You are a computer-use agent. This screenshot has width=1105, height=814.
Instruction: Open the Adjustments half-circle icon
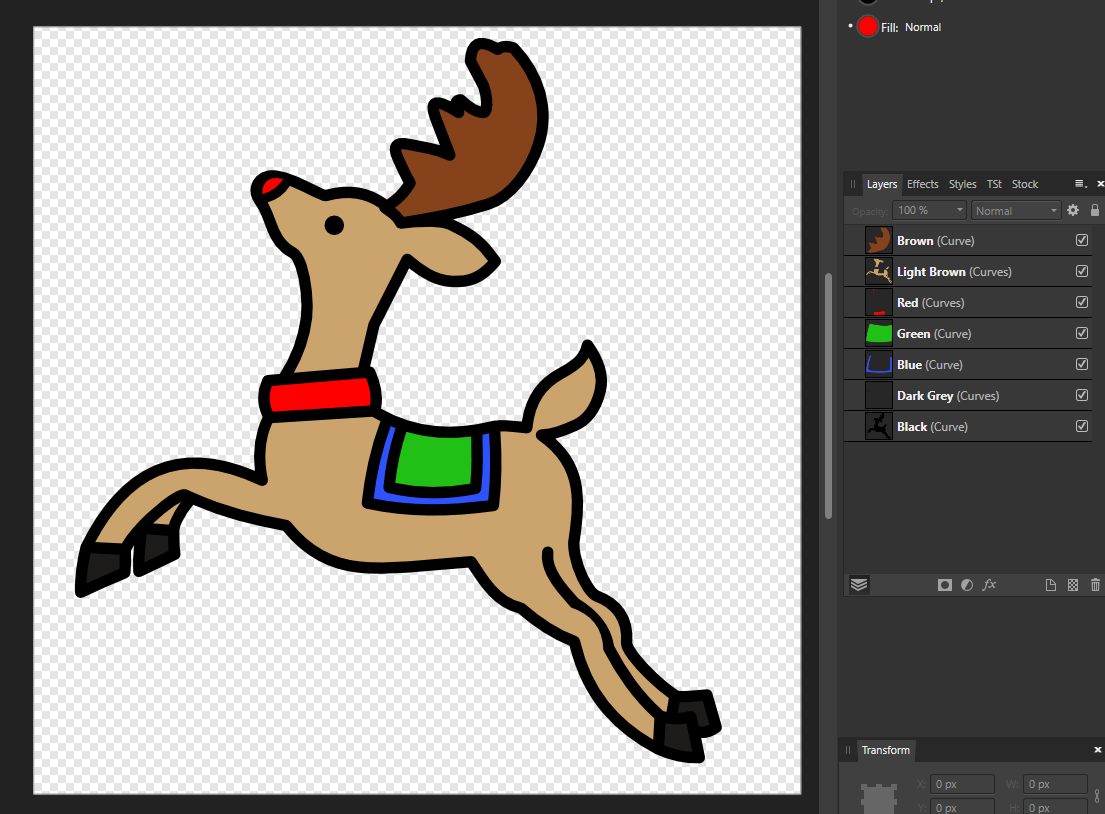967,585
